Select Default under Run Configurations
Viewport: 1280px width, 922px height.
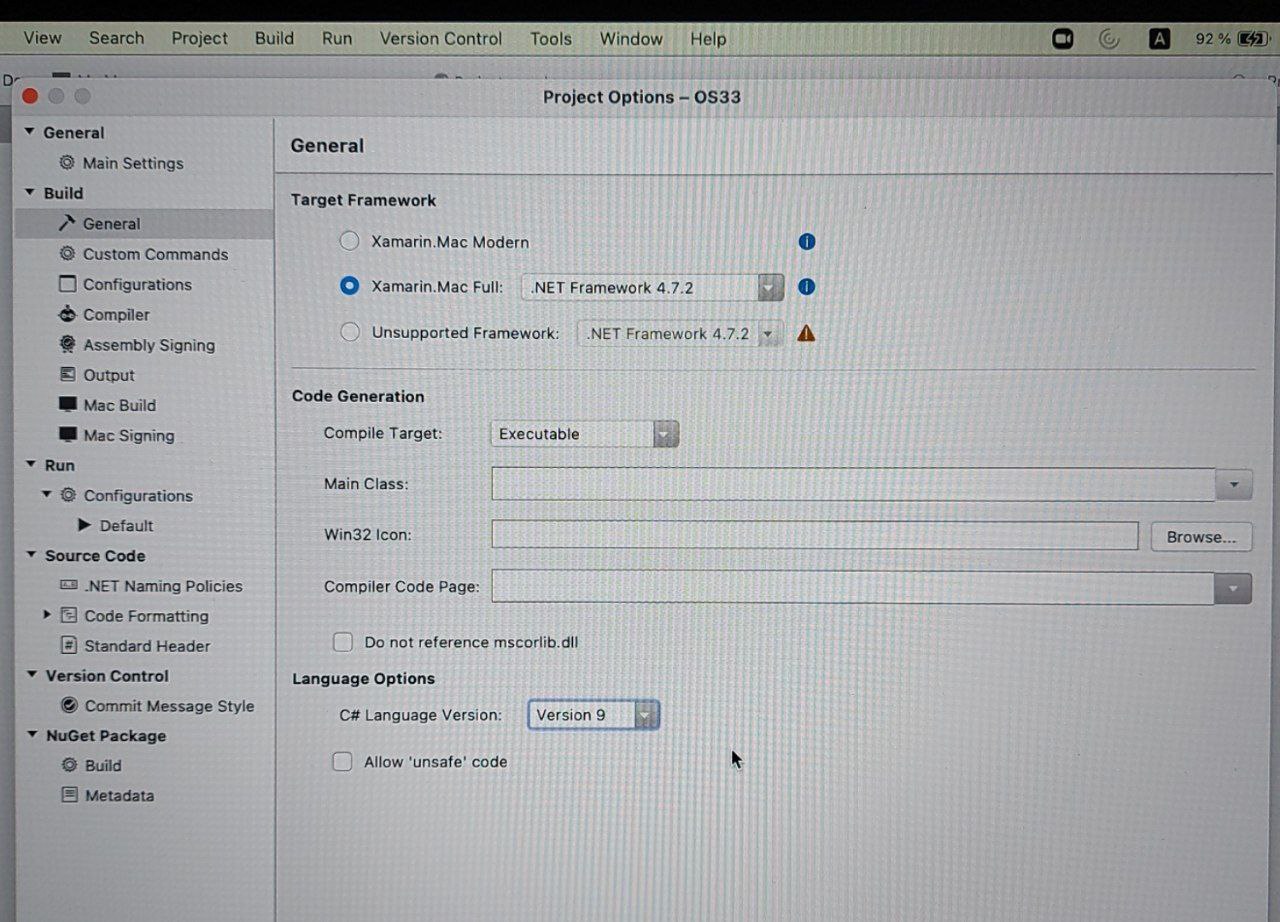click(x=126, y=525)
